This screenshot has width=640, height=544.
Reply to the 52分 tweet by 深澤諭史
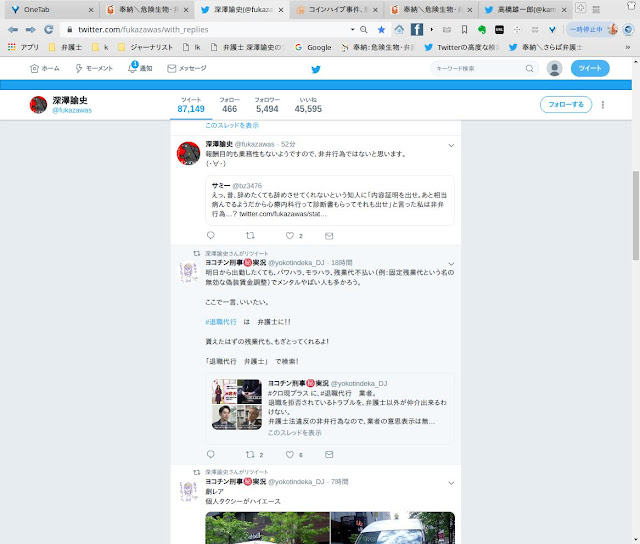point(211,235)
